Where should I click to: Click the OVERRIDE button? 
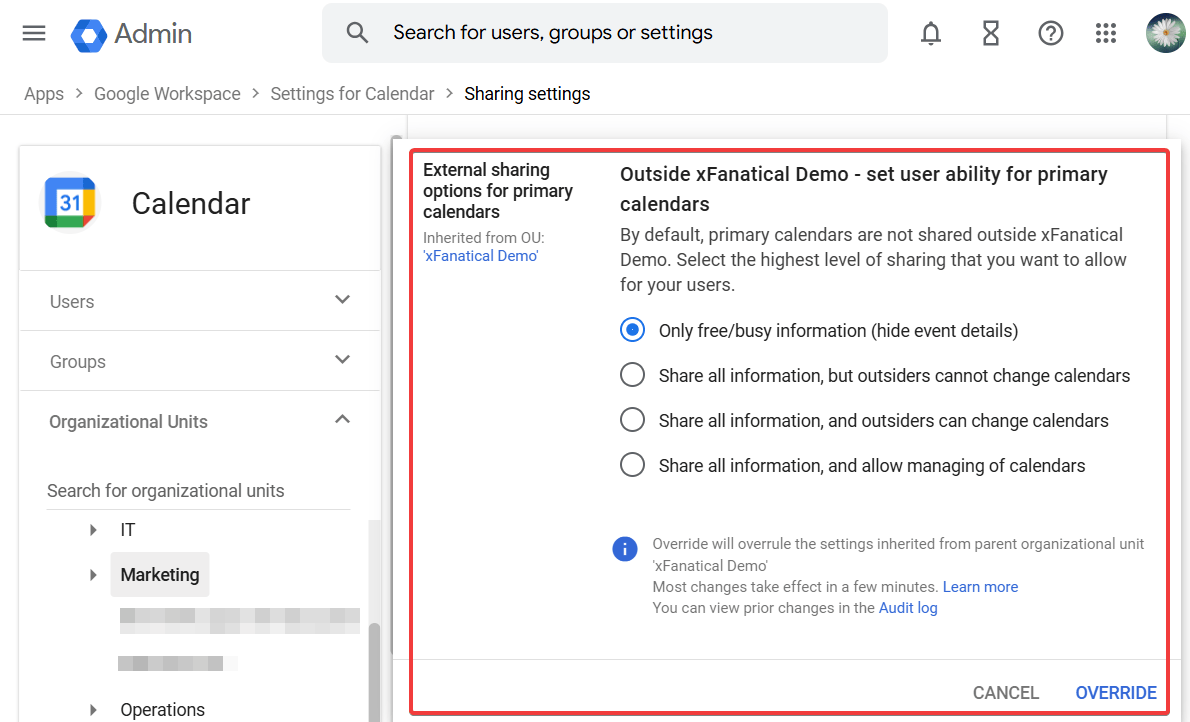pyautogui.click(x=1115, y=692)
